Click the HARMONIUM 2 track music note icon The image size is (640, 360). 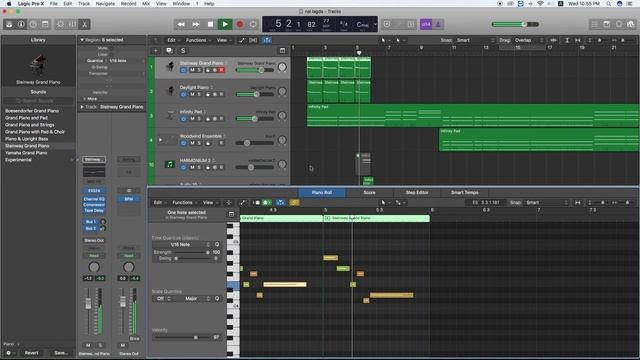click(170, 164)
